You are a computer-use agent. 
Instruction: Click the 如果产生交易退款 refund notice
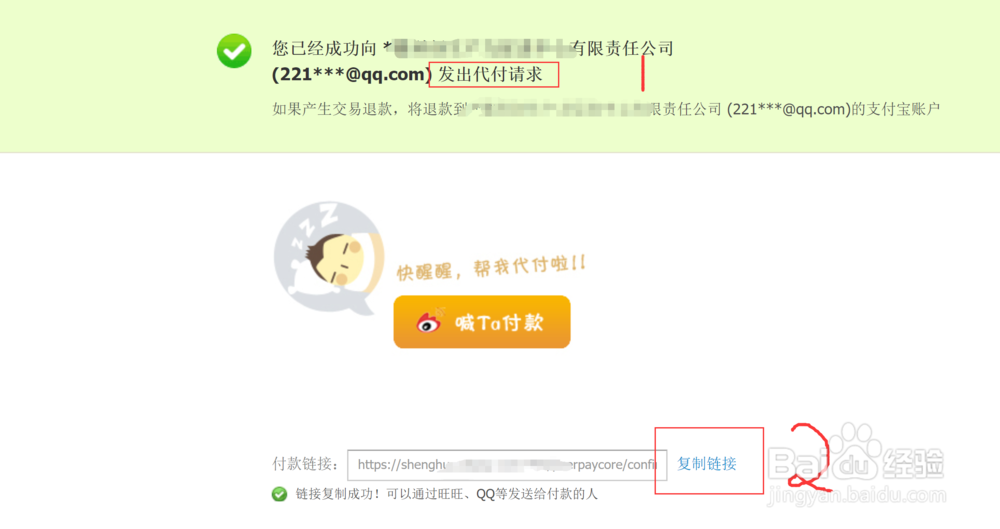coord(606,109)
